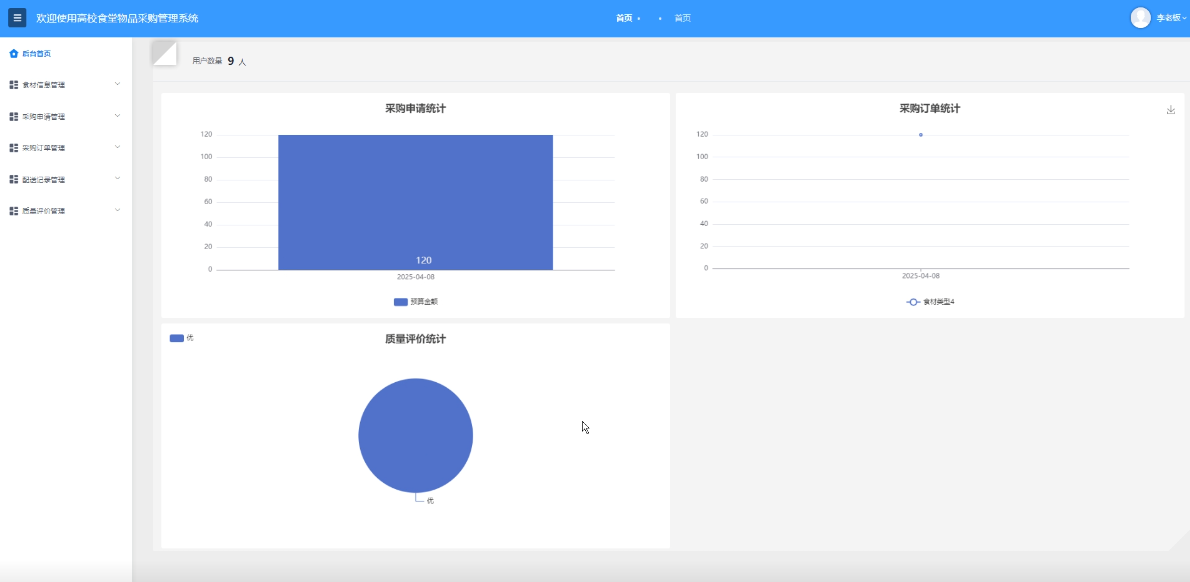The image size is (1190, 582).
Task: Click the 60 axis label in 采购申请统计
Action: coord(209,202)
